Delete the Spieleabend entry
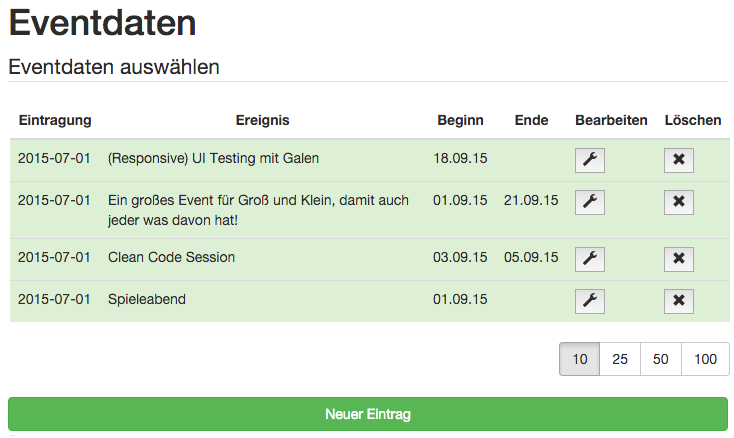Screen dimensions: 734x438 pos(679,301)
